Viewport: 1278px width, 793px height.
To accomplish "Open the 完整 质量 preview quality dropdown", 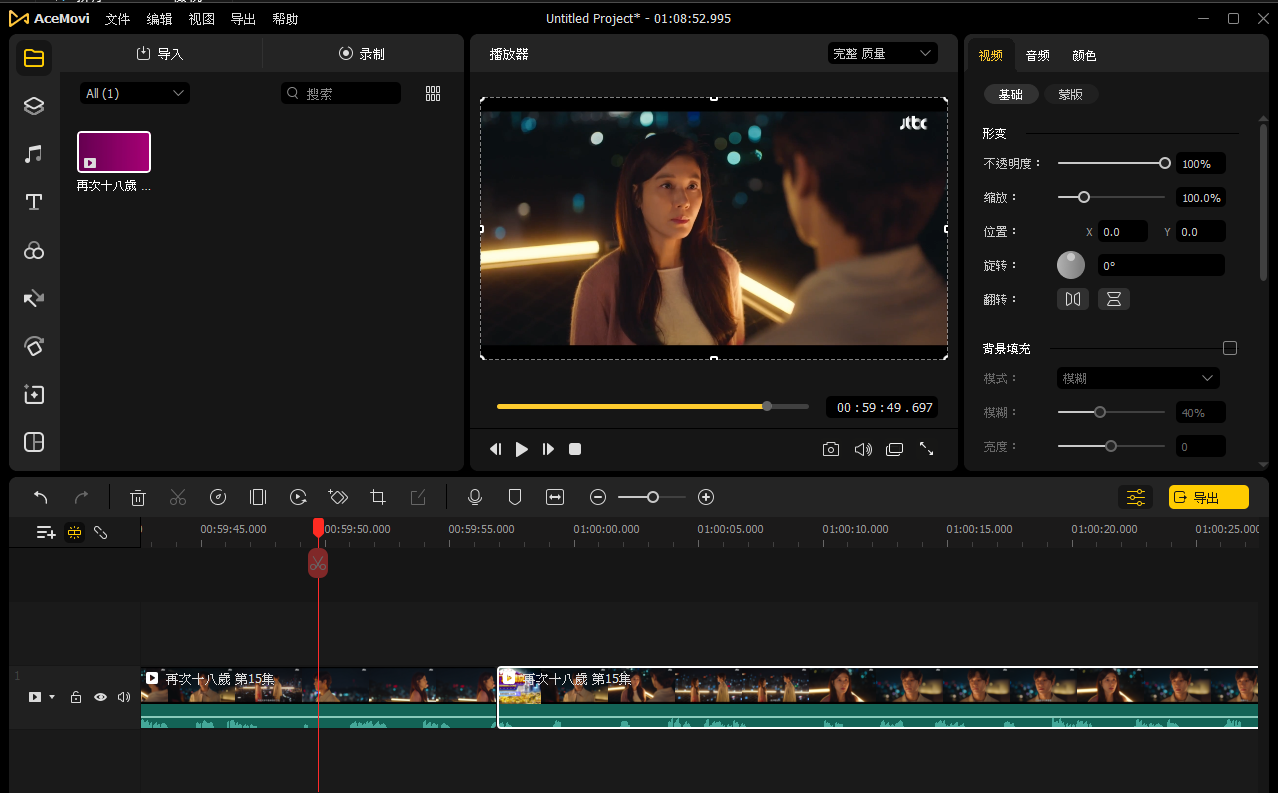I will (x=883, y=53).
